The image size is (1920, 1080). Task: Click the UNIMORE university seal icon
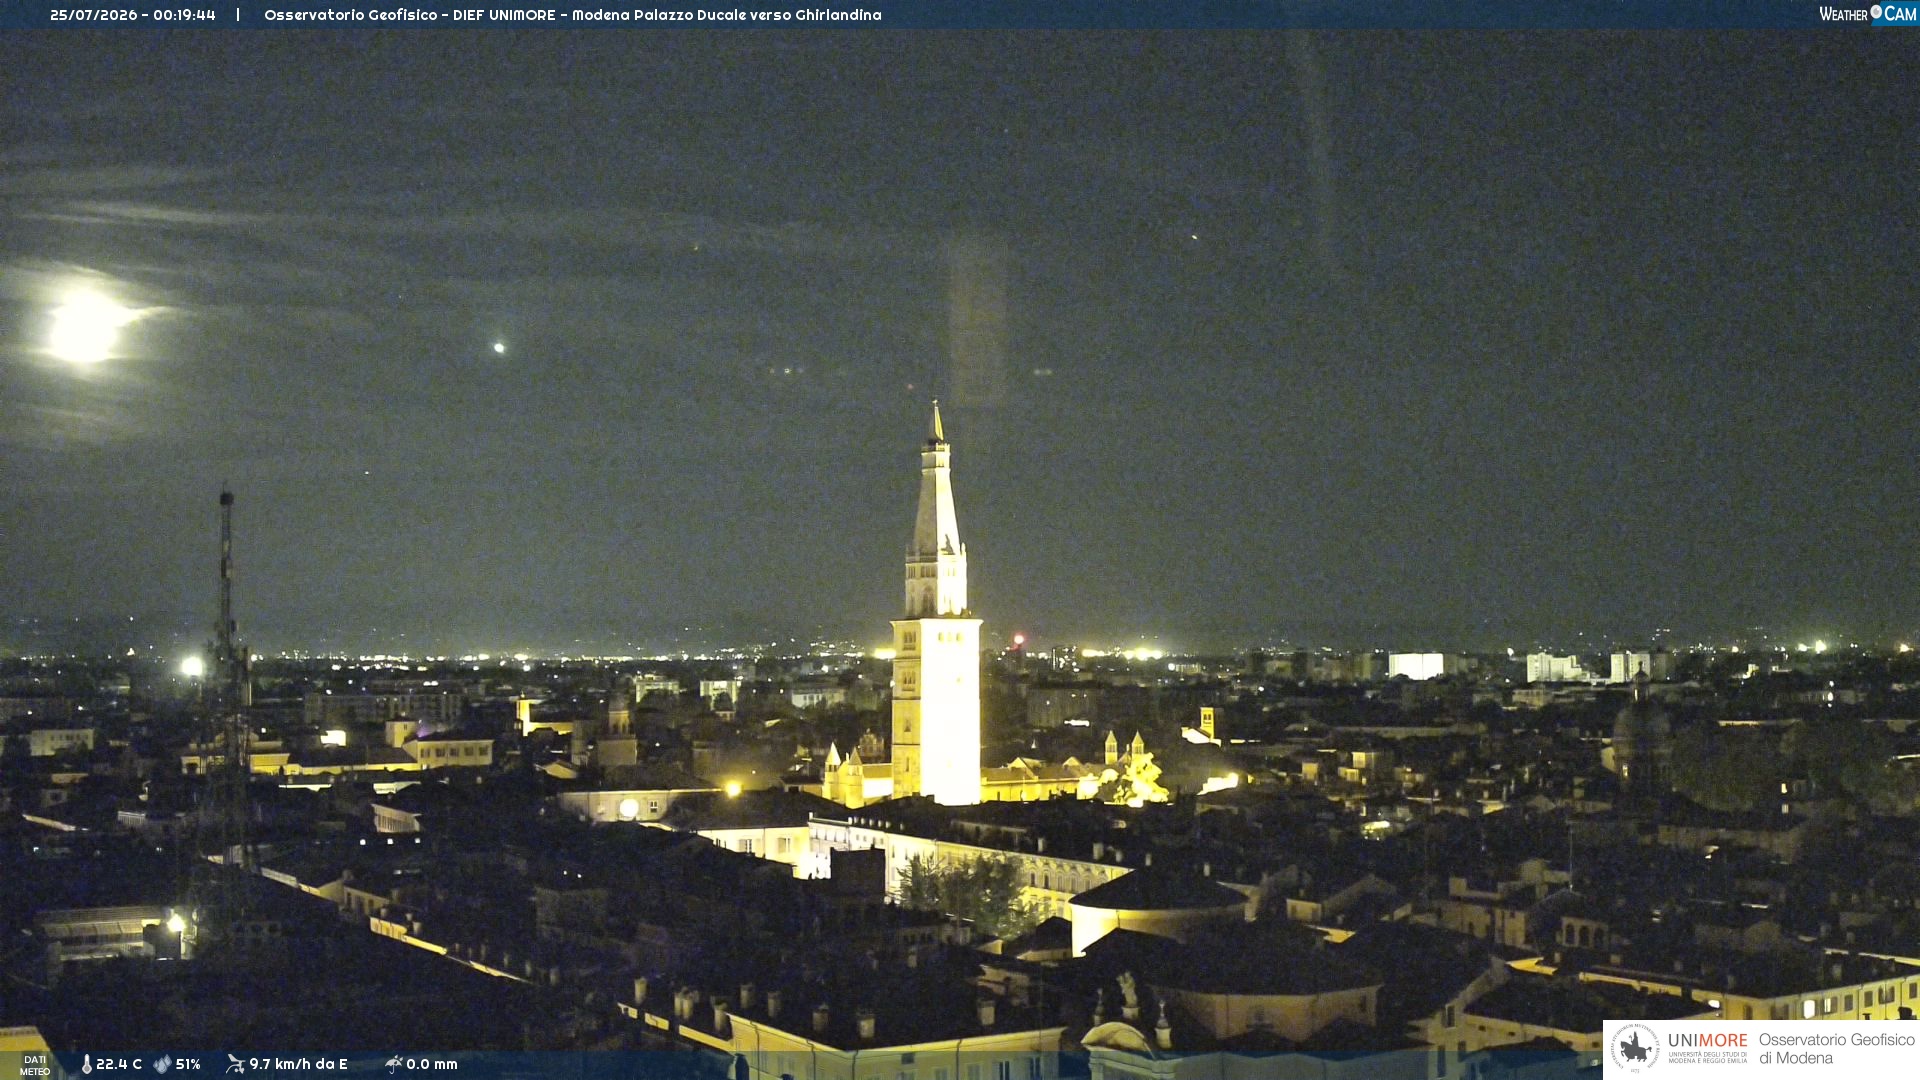tap(1635, 1048)
